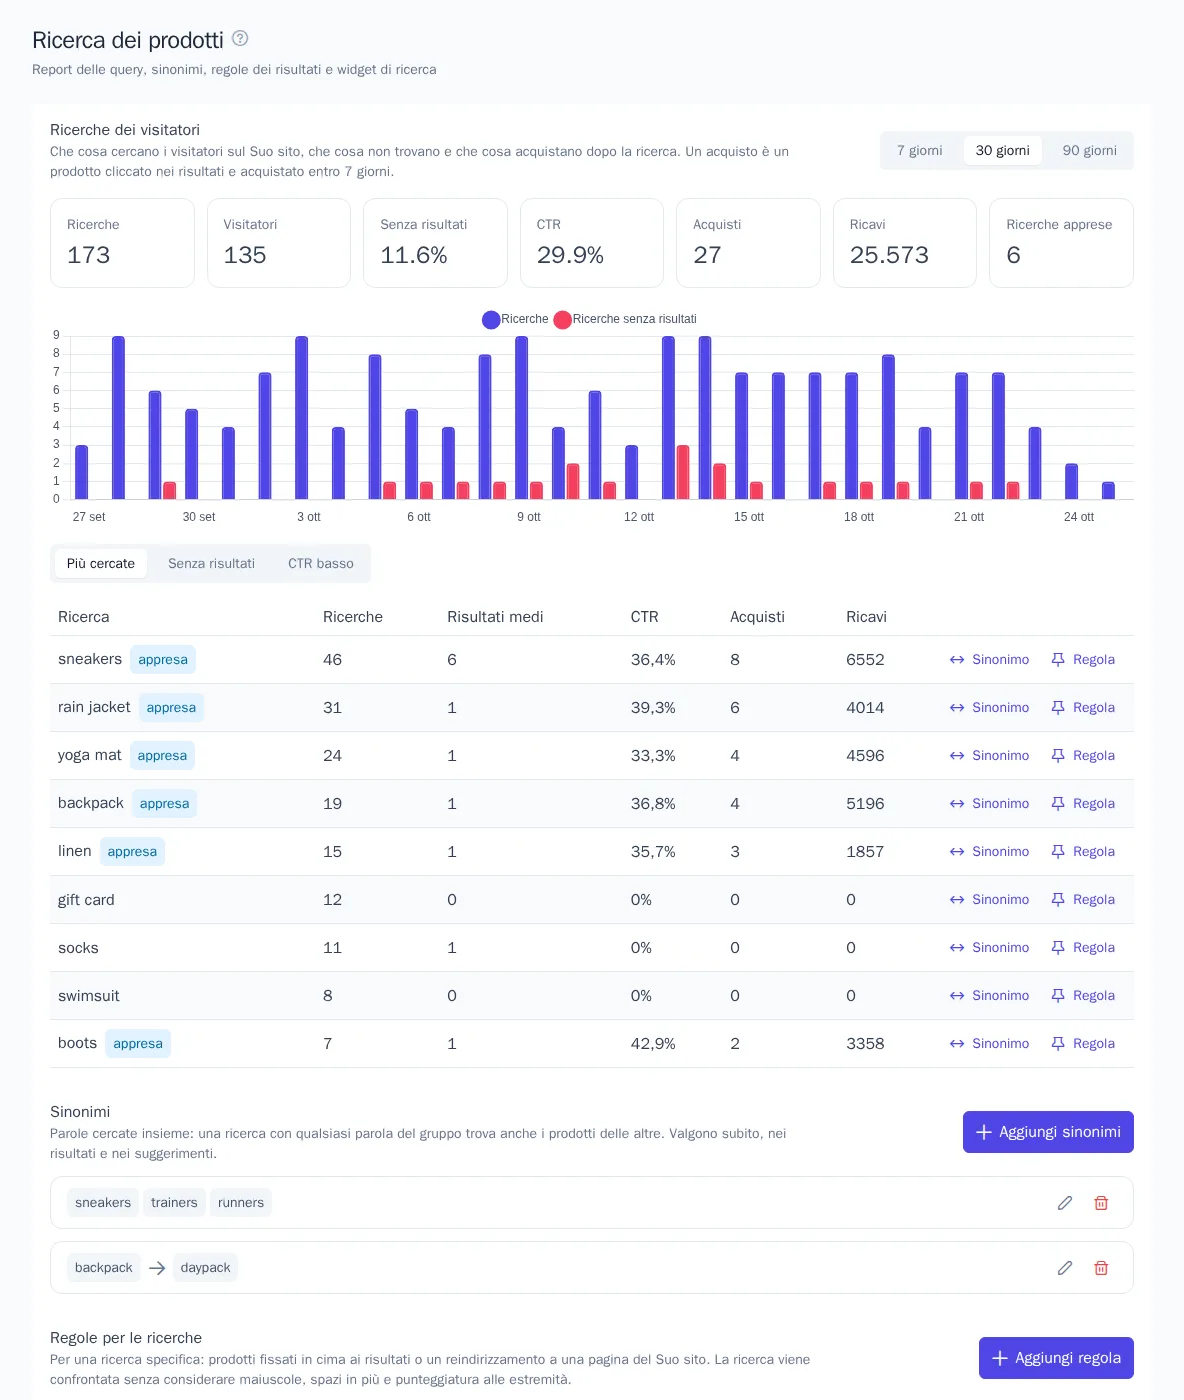This screenshot has width=1184, height=1400.
Task: Click the 30 giorni selected range option
Action: pos(1003,150)
